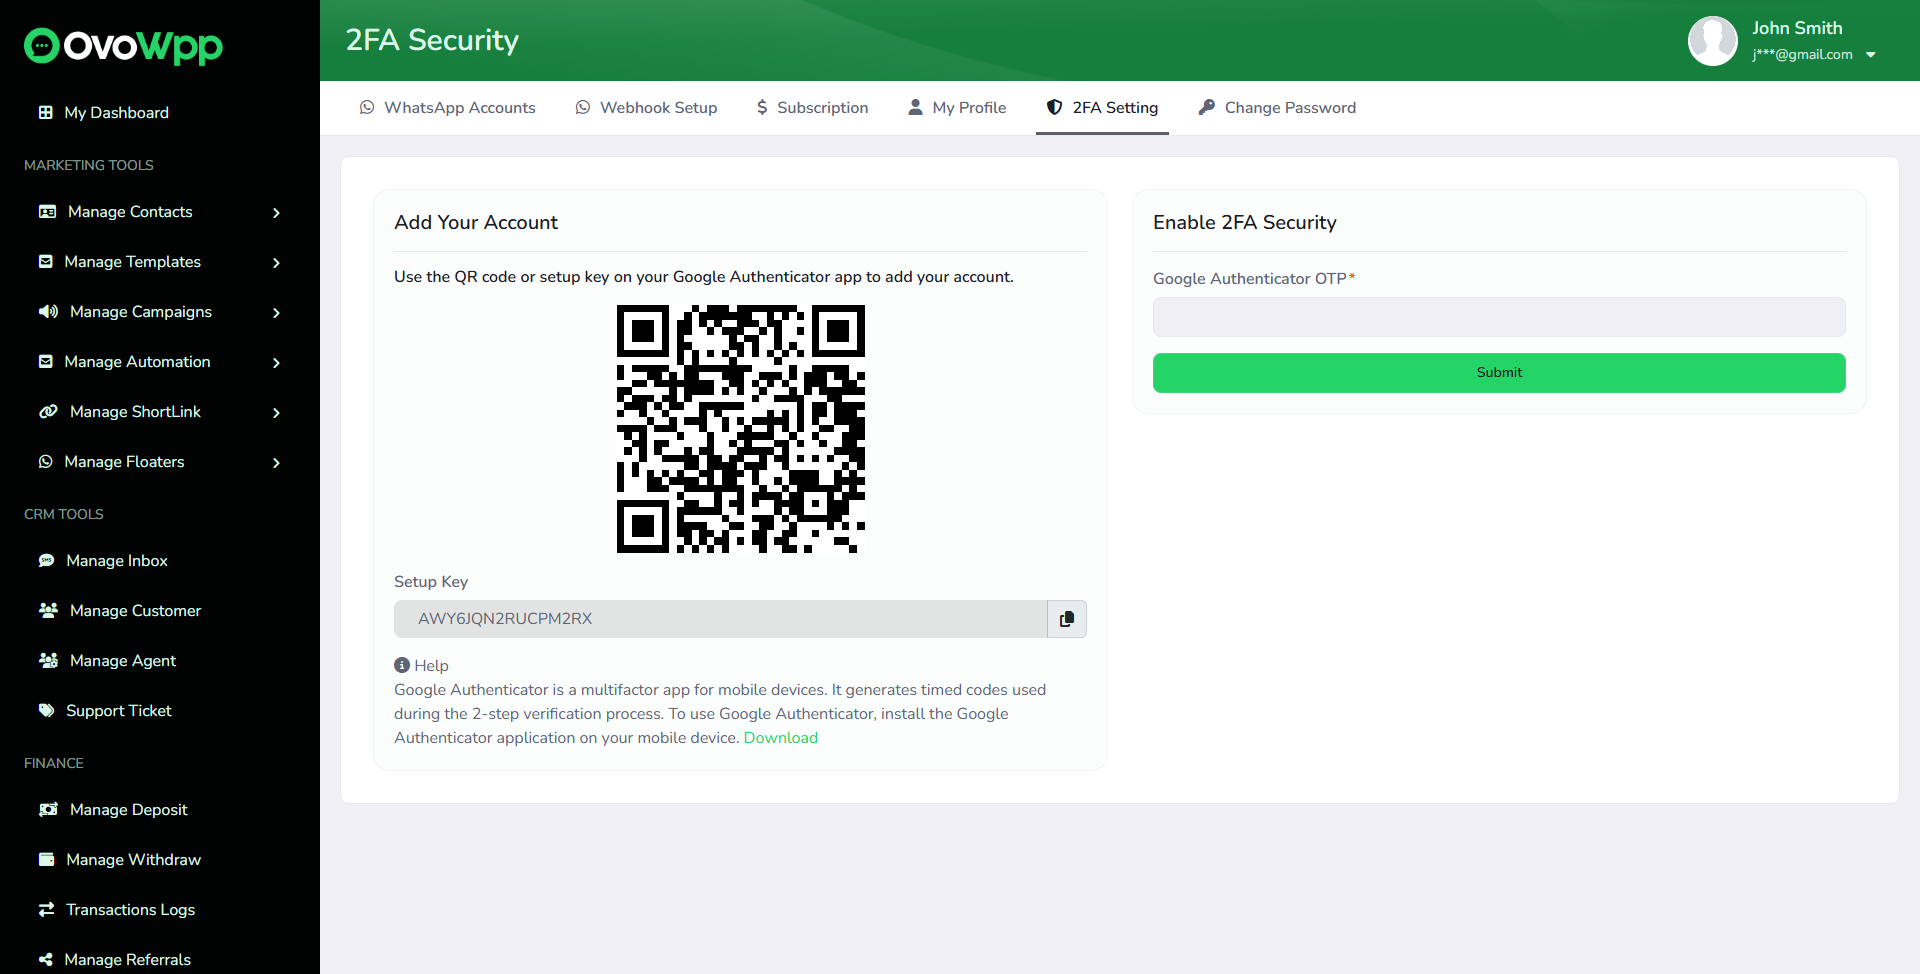Click the Help info icon
The width and height of the screenshot is (1920, 974).
tap(402, 665)
